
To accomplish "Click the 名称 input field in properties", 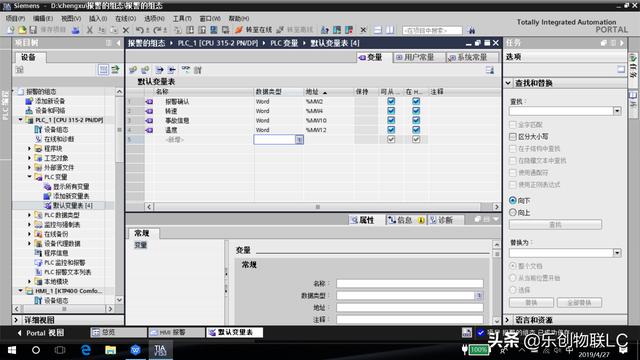I will 410,283.
